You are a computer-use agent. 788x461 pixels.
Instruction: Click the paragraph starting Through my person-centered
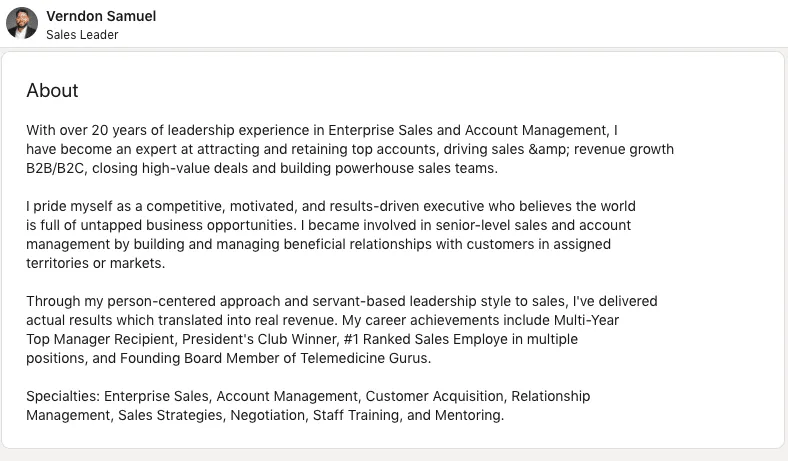pyautogui.click(x=342, y=330)
